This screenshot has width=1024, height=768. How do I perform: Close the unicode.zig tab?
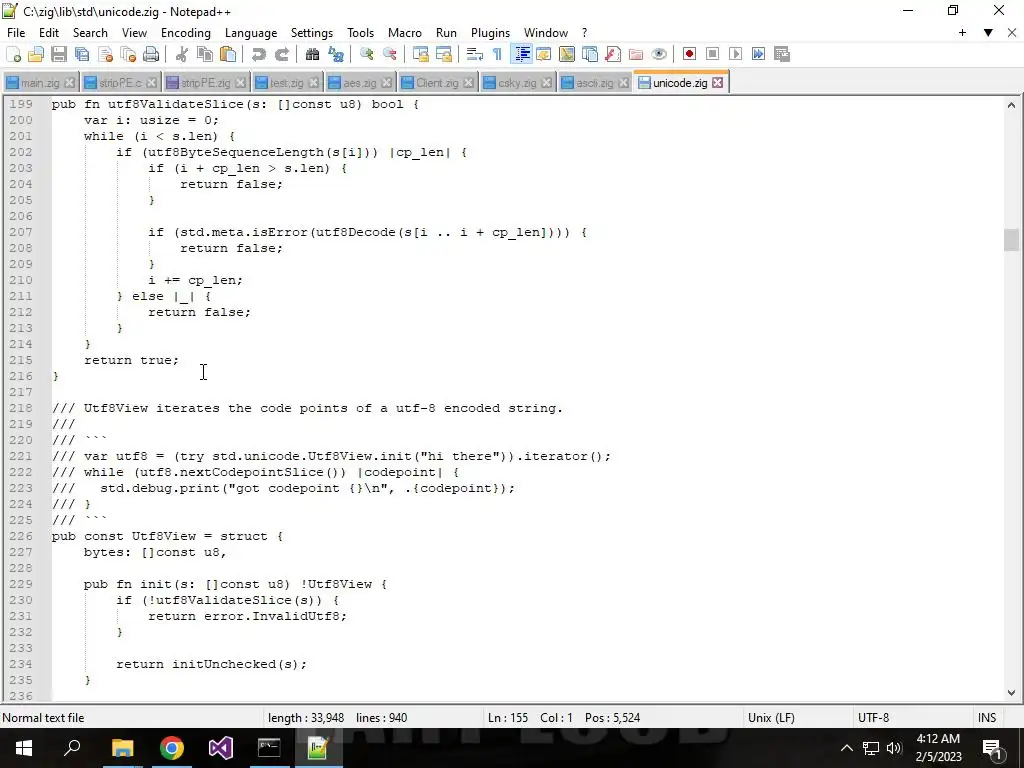coord(718,83)
